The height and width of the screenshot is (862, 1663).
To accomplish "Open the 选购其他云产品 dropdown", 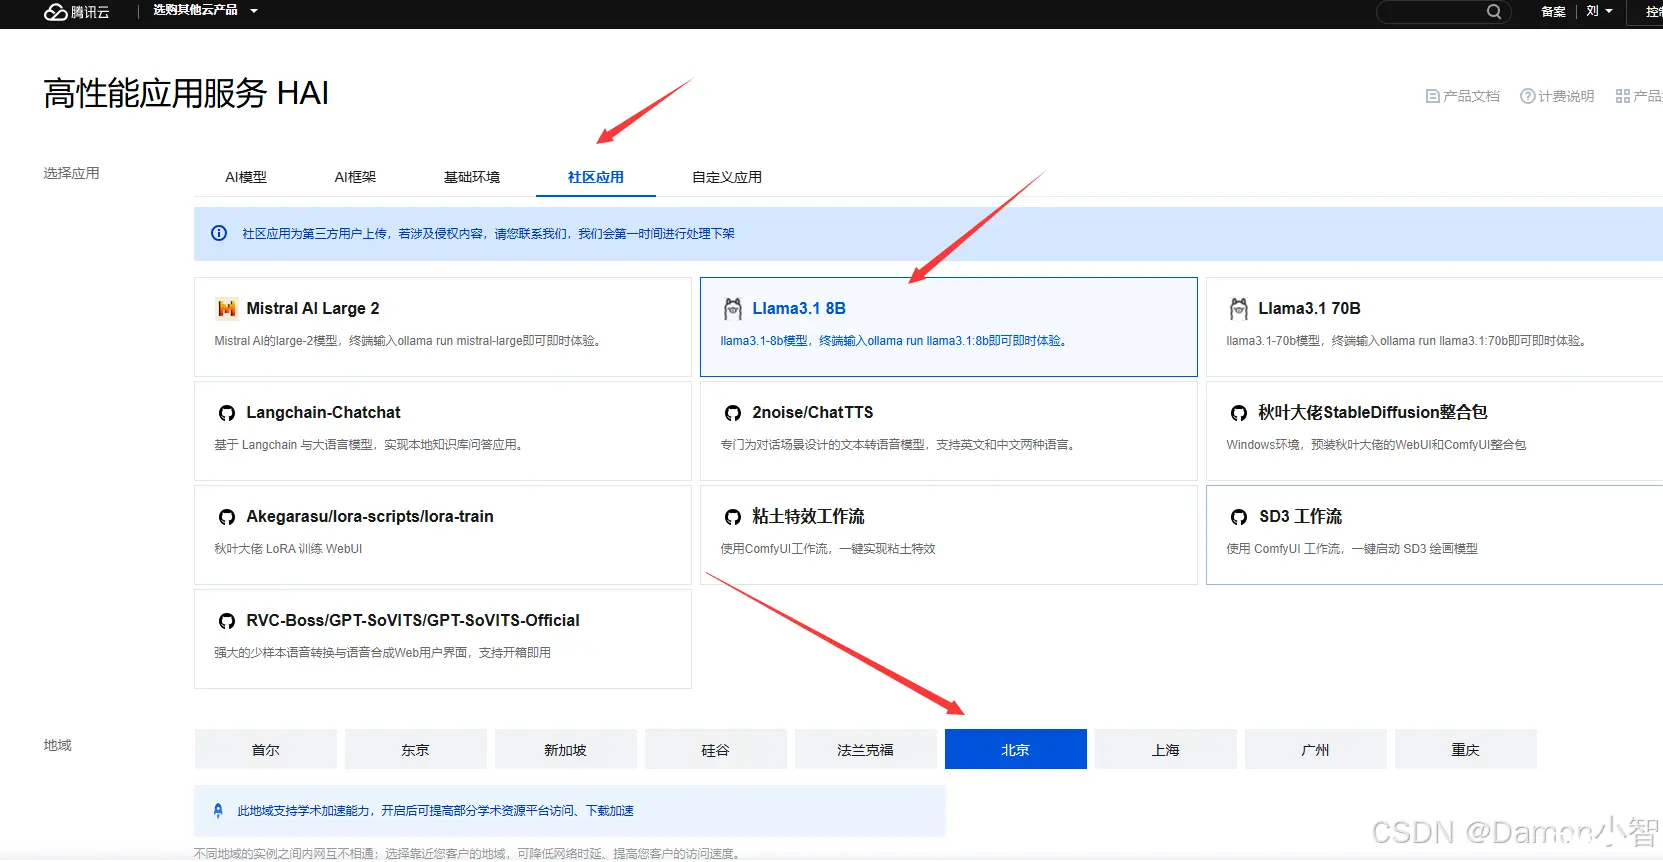I will pyautogui.click(x=205, y=11).
